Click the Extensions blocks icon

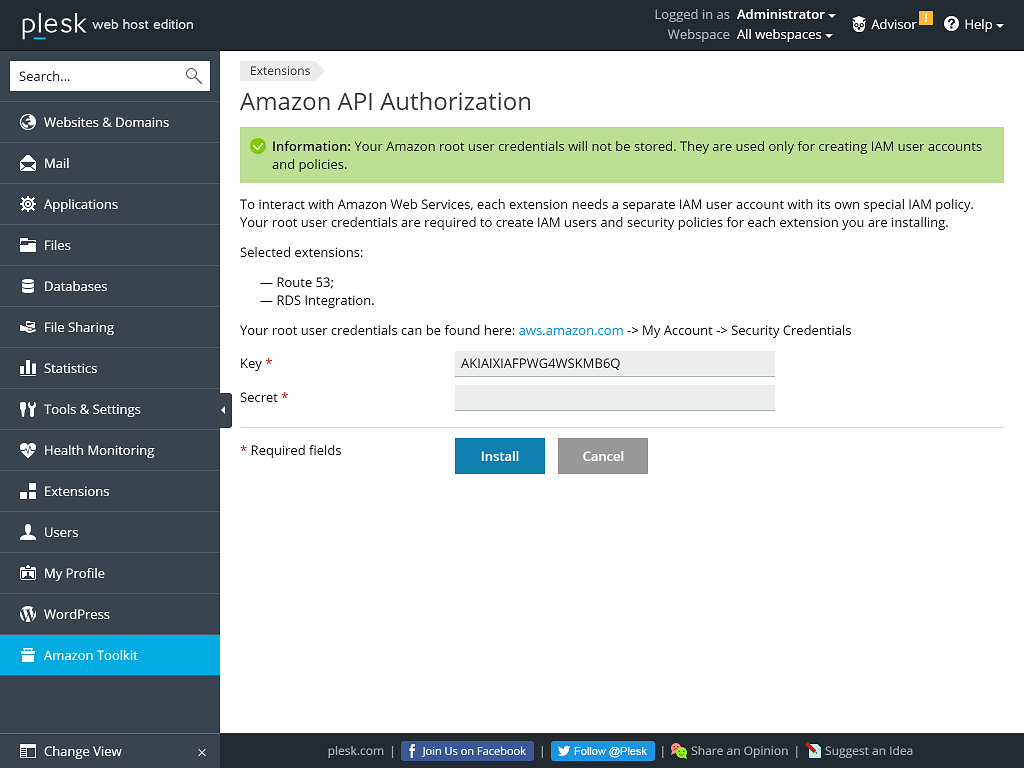27,491
